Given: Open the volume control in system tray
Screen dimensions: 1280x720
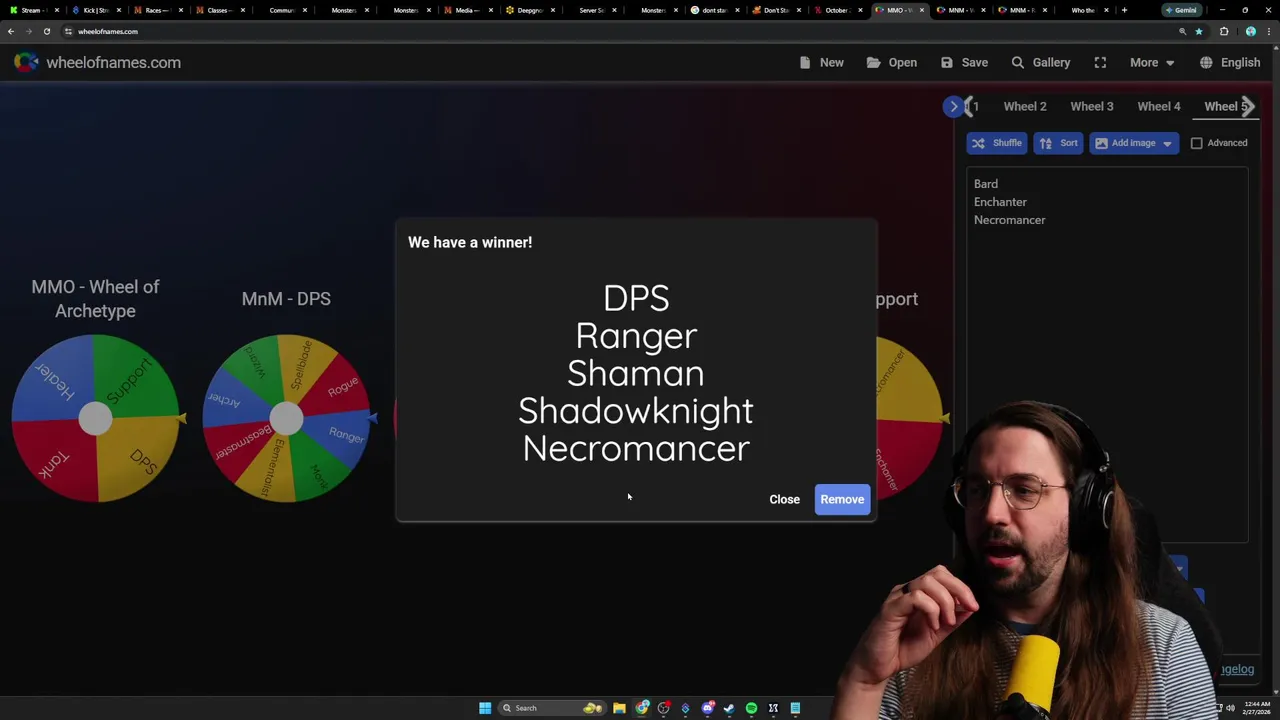Looking at the screenshot, I should [1230, 708].
